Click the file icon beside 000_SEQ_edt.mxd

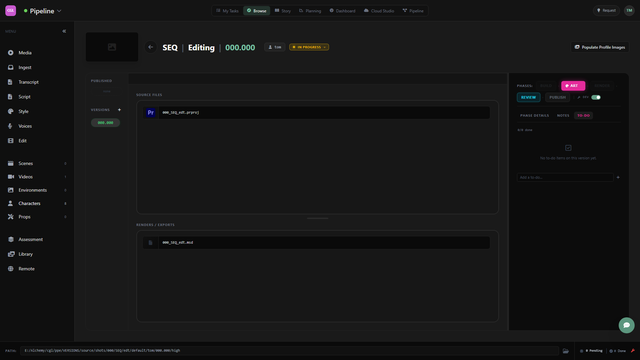pyautogui.click(x=151, y=243)
